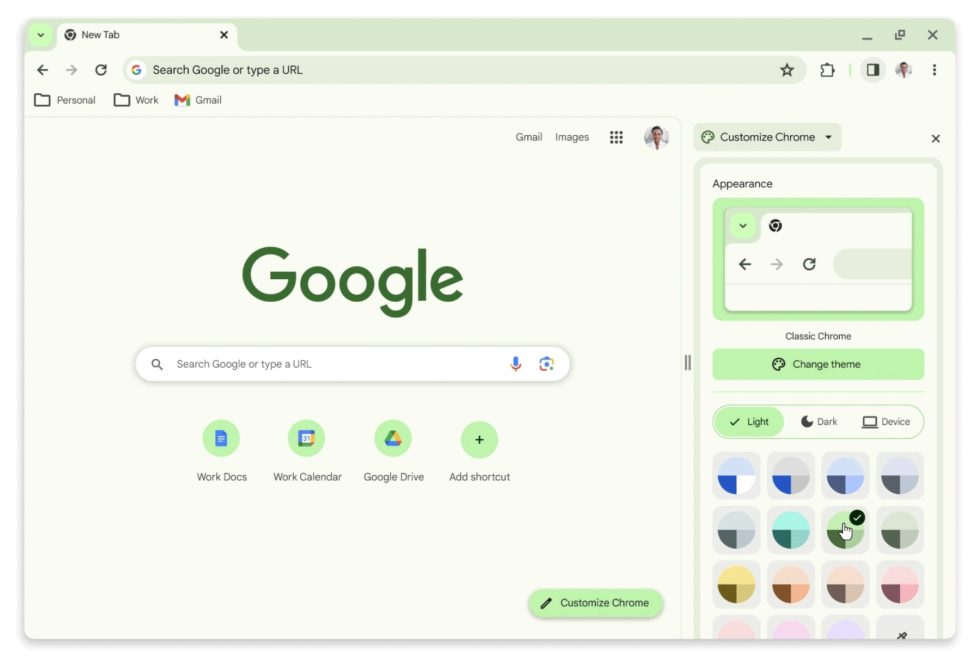Toggle the side panel icon in toolbar
This screenshot has width=980, height=660.
(872, 70)
